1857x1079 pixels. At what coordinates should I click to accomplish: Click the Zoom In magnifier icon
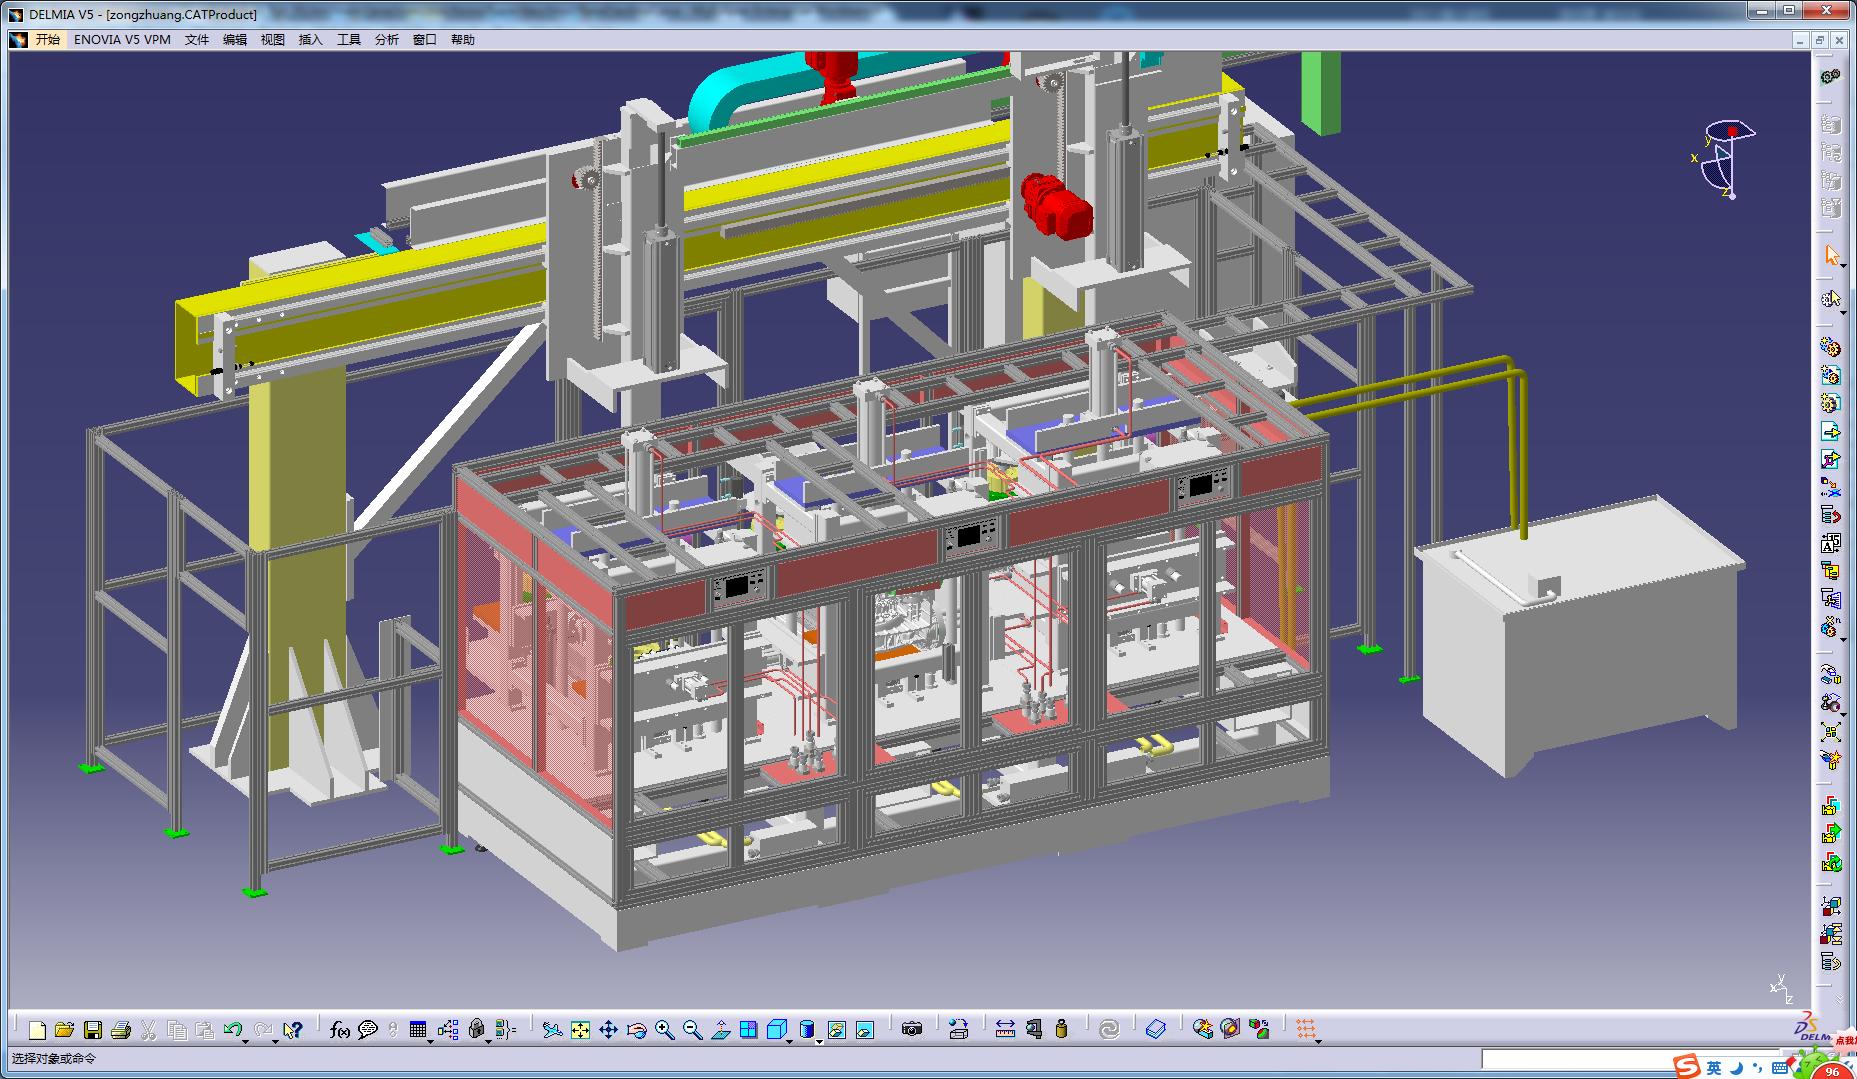pos(664,1030)
